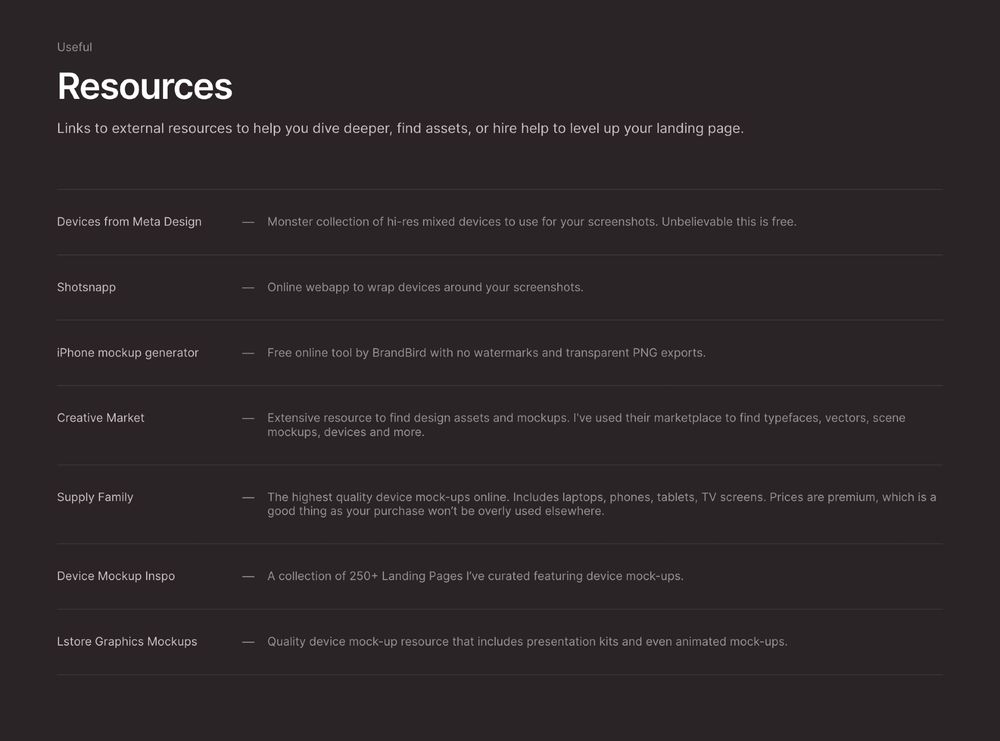The height and width of the screenshot is (741, 1000).
Task: Click the iPhone mockup generator link
Action: coord(128,353)
